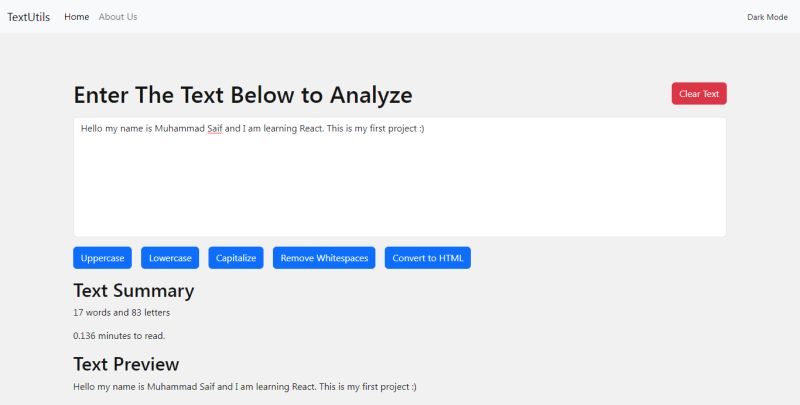Toggle Dark Mode in the navbar
This screenshot has width=800, height=405.
(767, 17)
